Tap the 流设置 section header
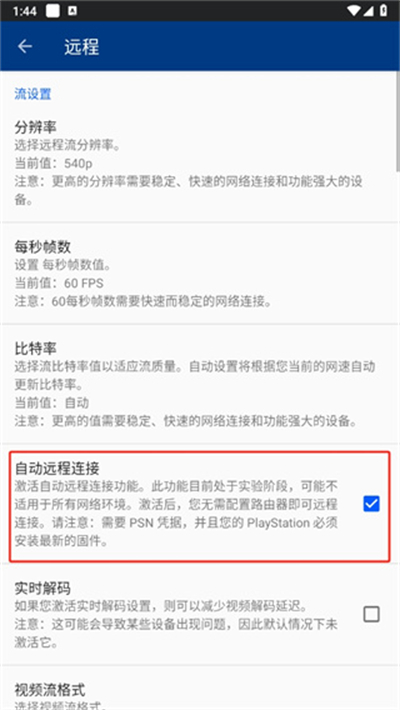 tap(33, 94)
